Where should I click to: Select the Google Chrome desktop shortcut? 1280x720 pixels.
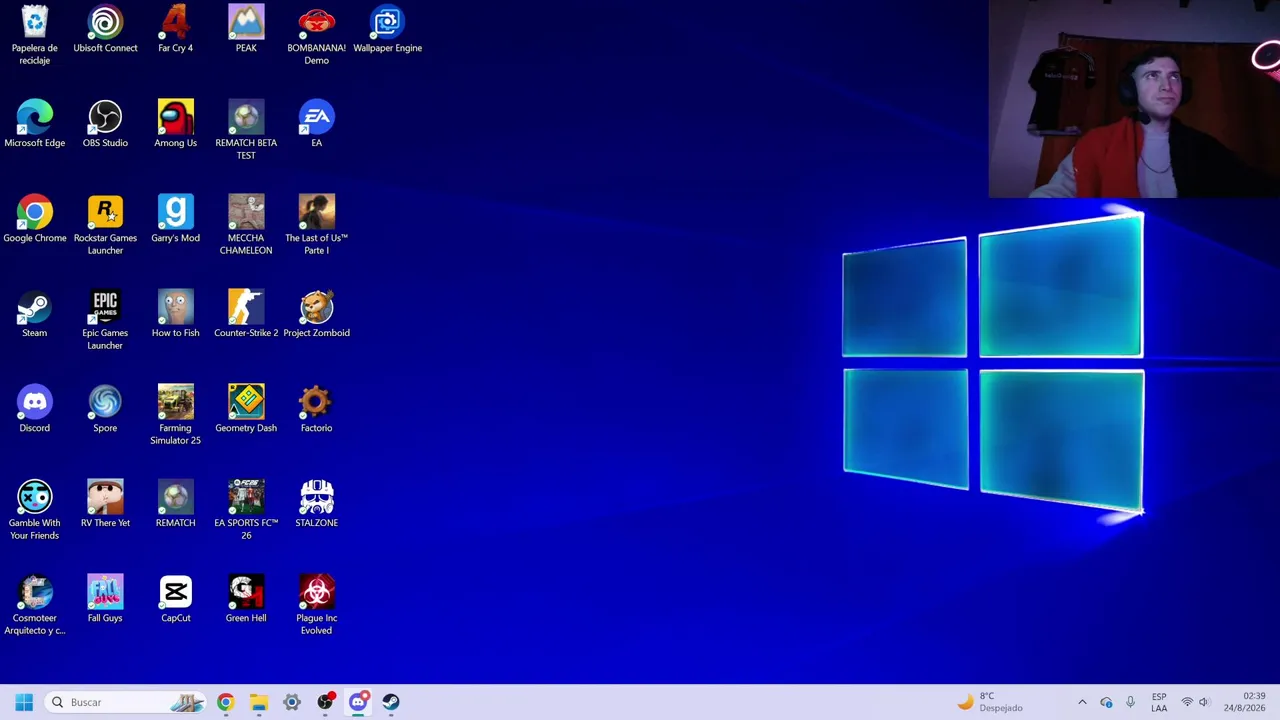pyautogui.click(x=34, y=220)
